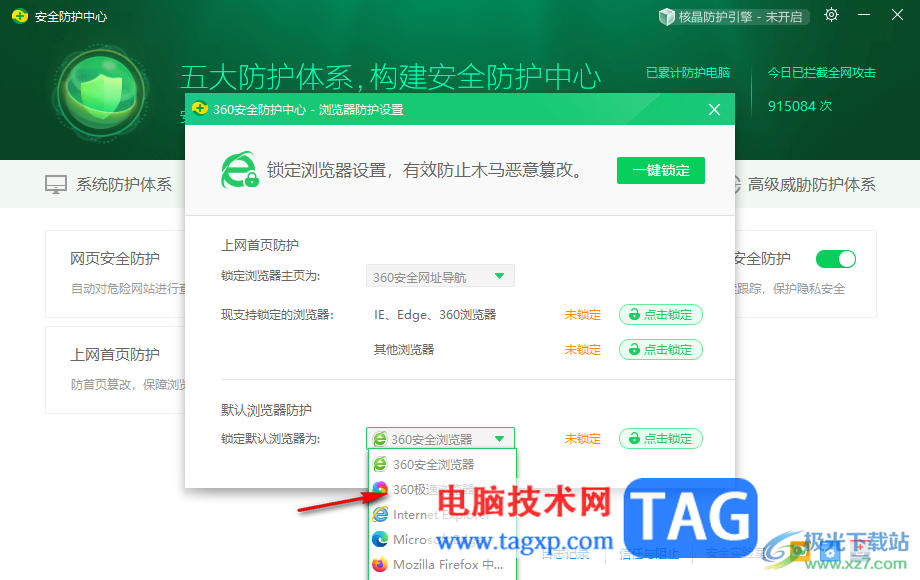Select Internet Explorer in the dropdown list
The width and height of the screenshot is (920, 580).
pos(442,514)
